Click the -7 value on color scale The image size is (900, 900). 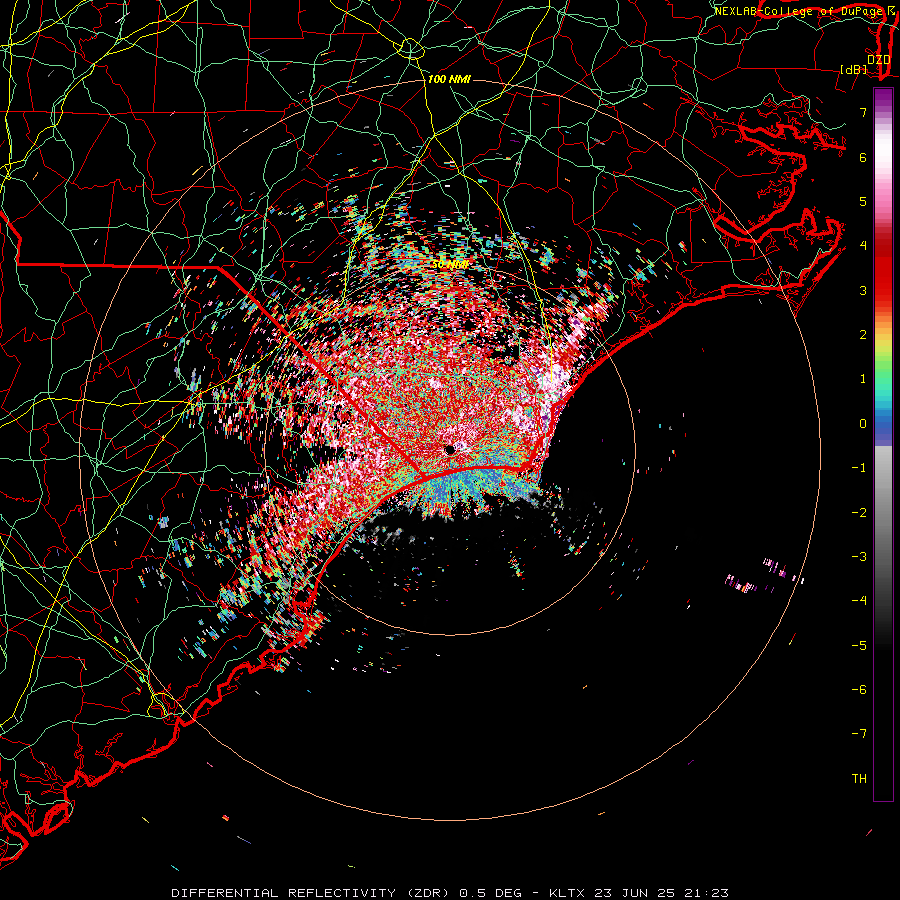[x=859, y=734]
